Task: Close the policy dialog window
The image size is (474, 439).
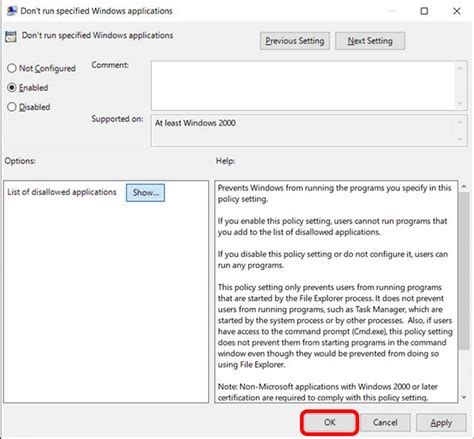Action: pyautogui.click(x=457, y=11)
